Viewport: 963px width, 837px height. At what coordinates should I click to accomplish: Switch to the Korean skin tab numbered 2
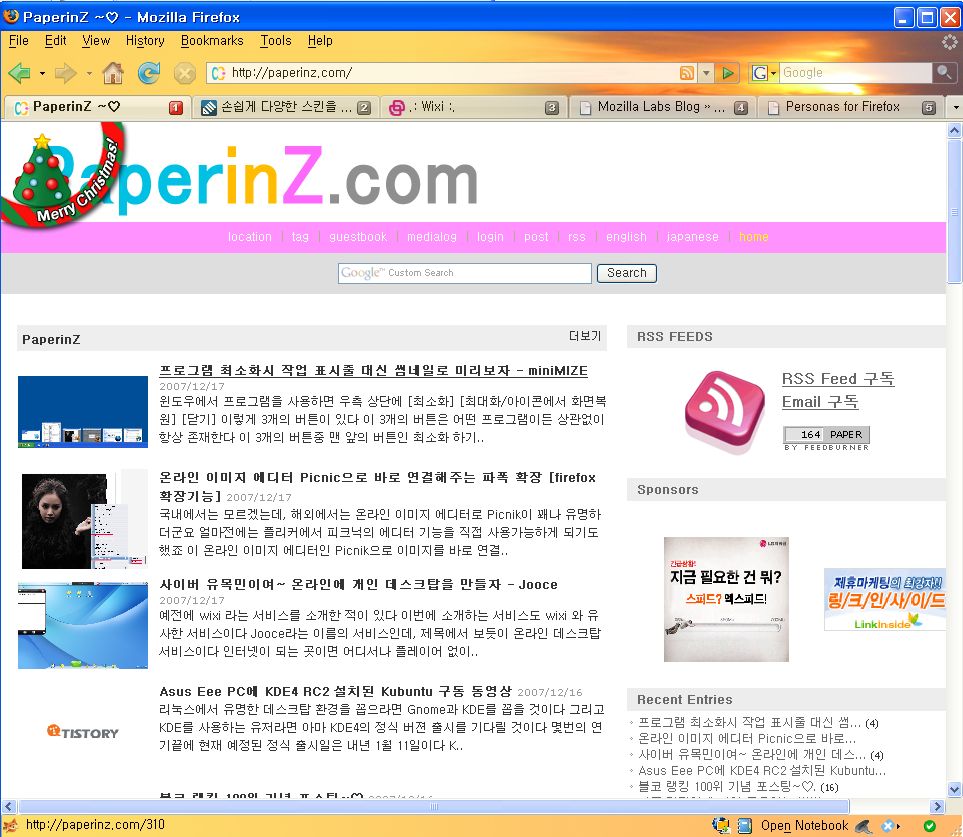click(286, 107)
